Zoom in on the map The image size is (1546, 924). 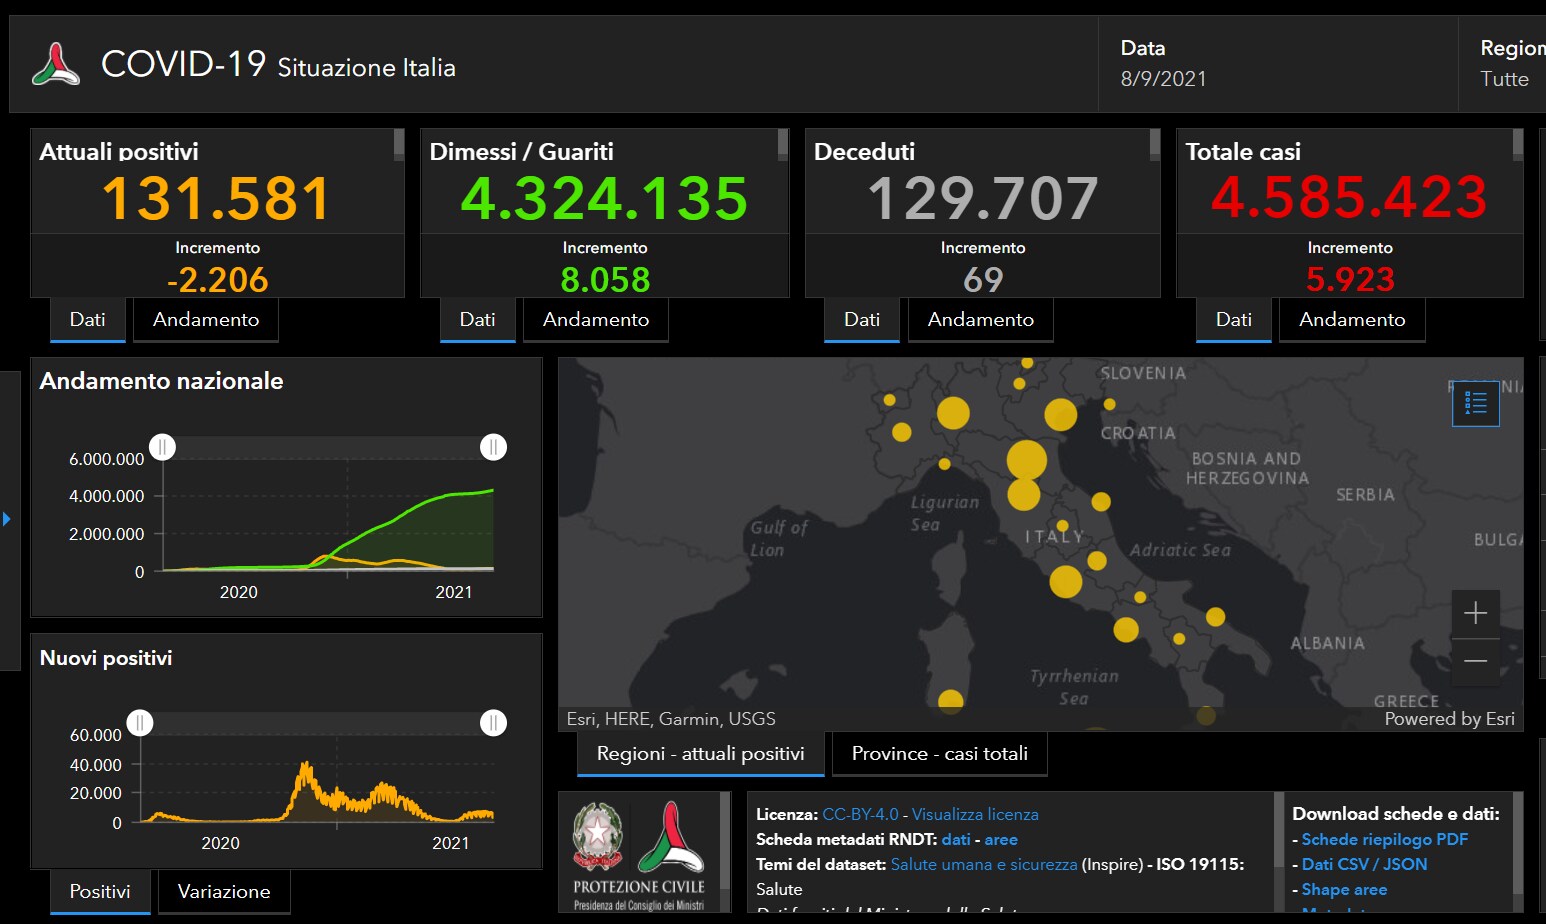tap(1475, 613)
